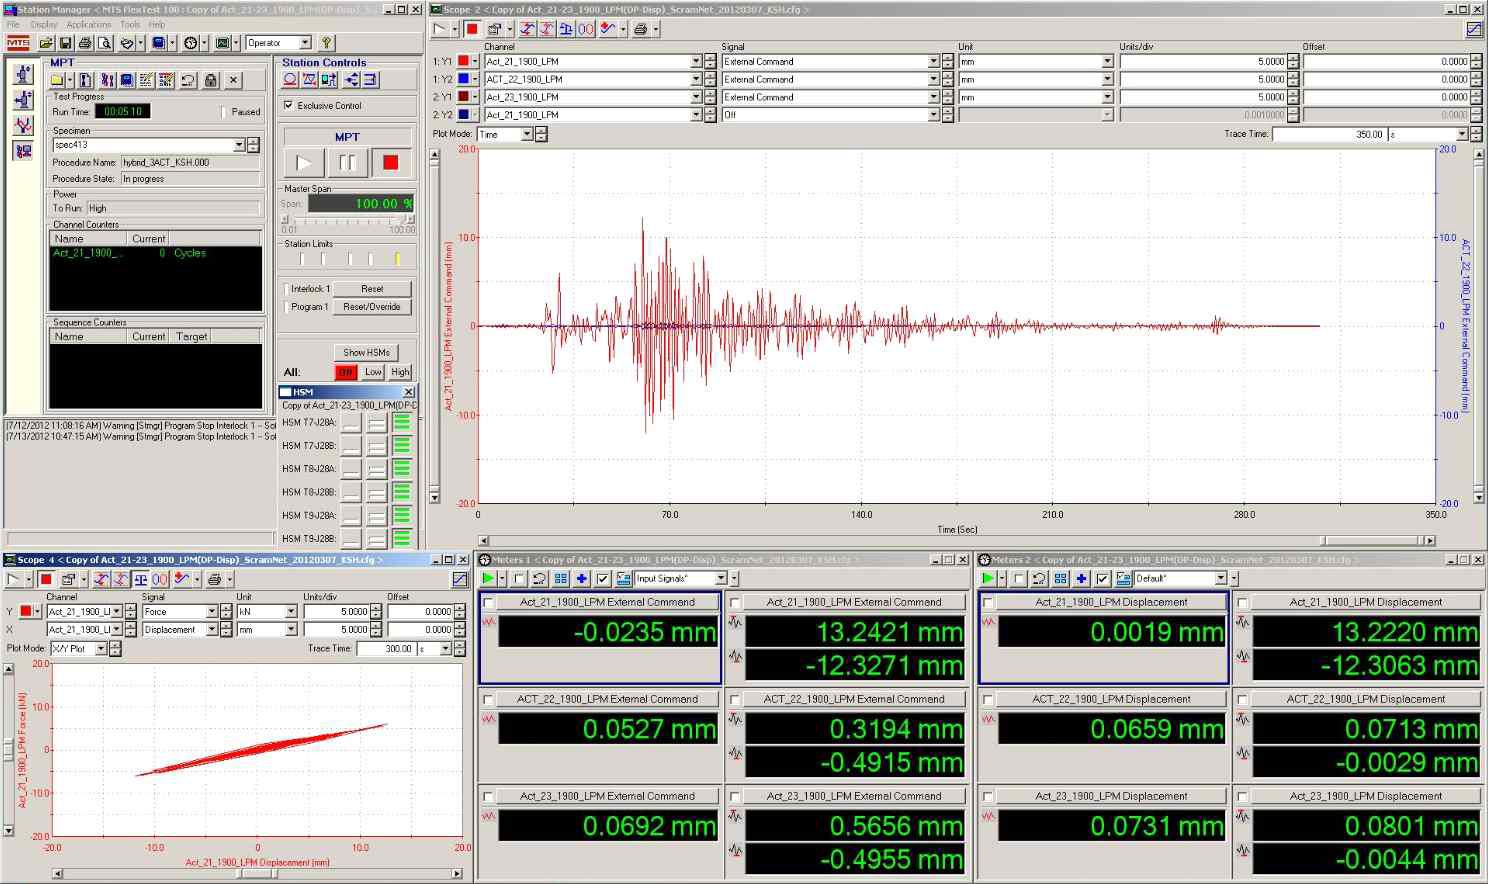
Task: Select the waveform icon in left sidebar
Action: [x=23, y=126]
